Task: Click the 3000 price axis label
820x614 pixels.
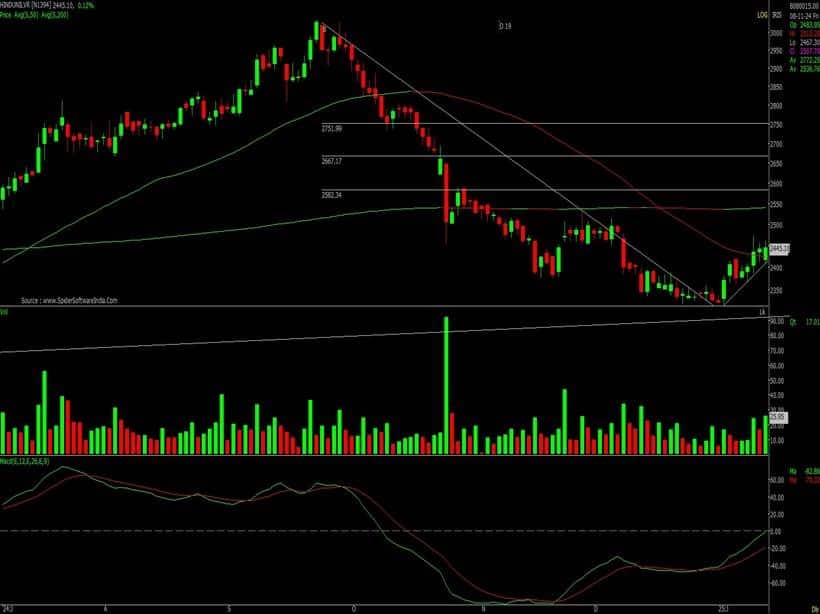Action: coord(775,33)
